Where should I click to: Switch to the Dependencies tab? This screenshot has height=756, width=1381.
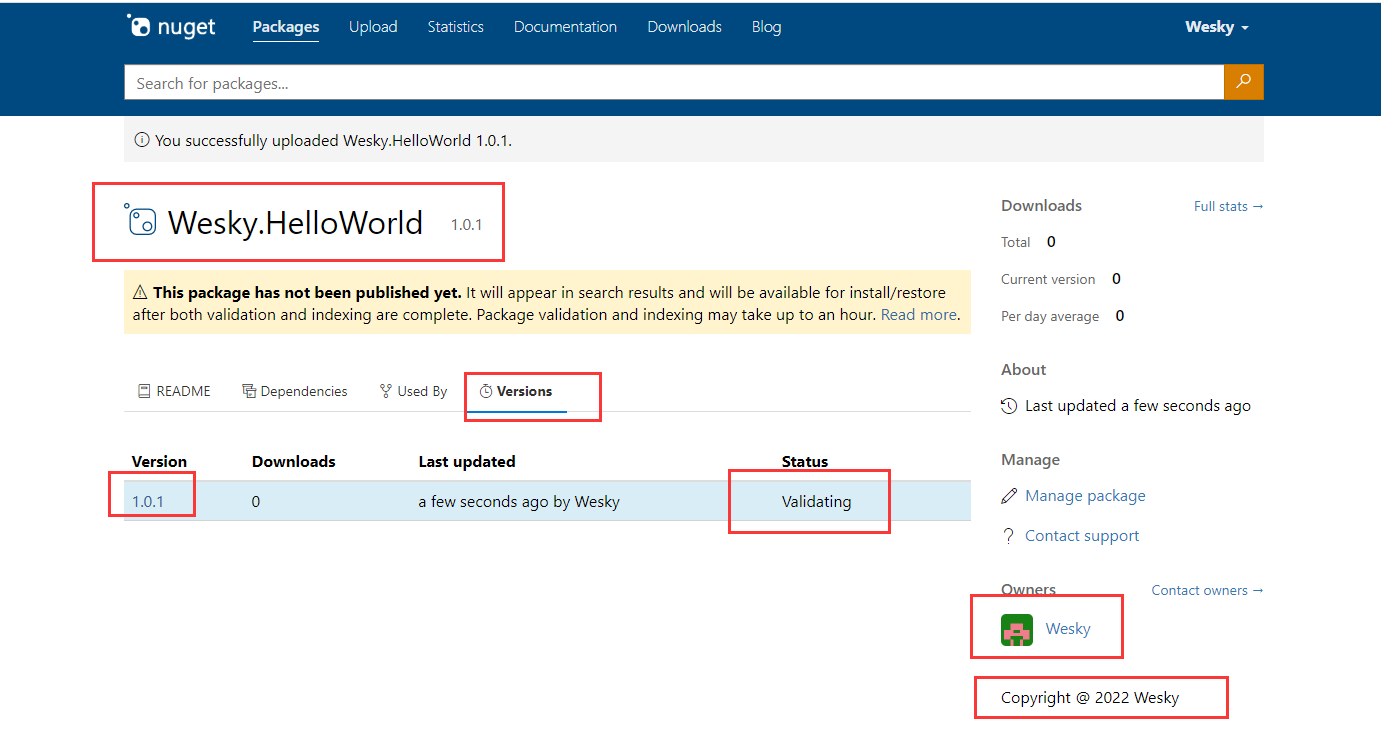[295, 391]
